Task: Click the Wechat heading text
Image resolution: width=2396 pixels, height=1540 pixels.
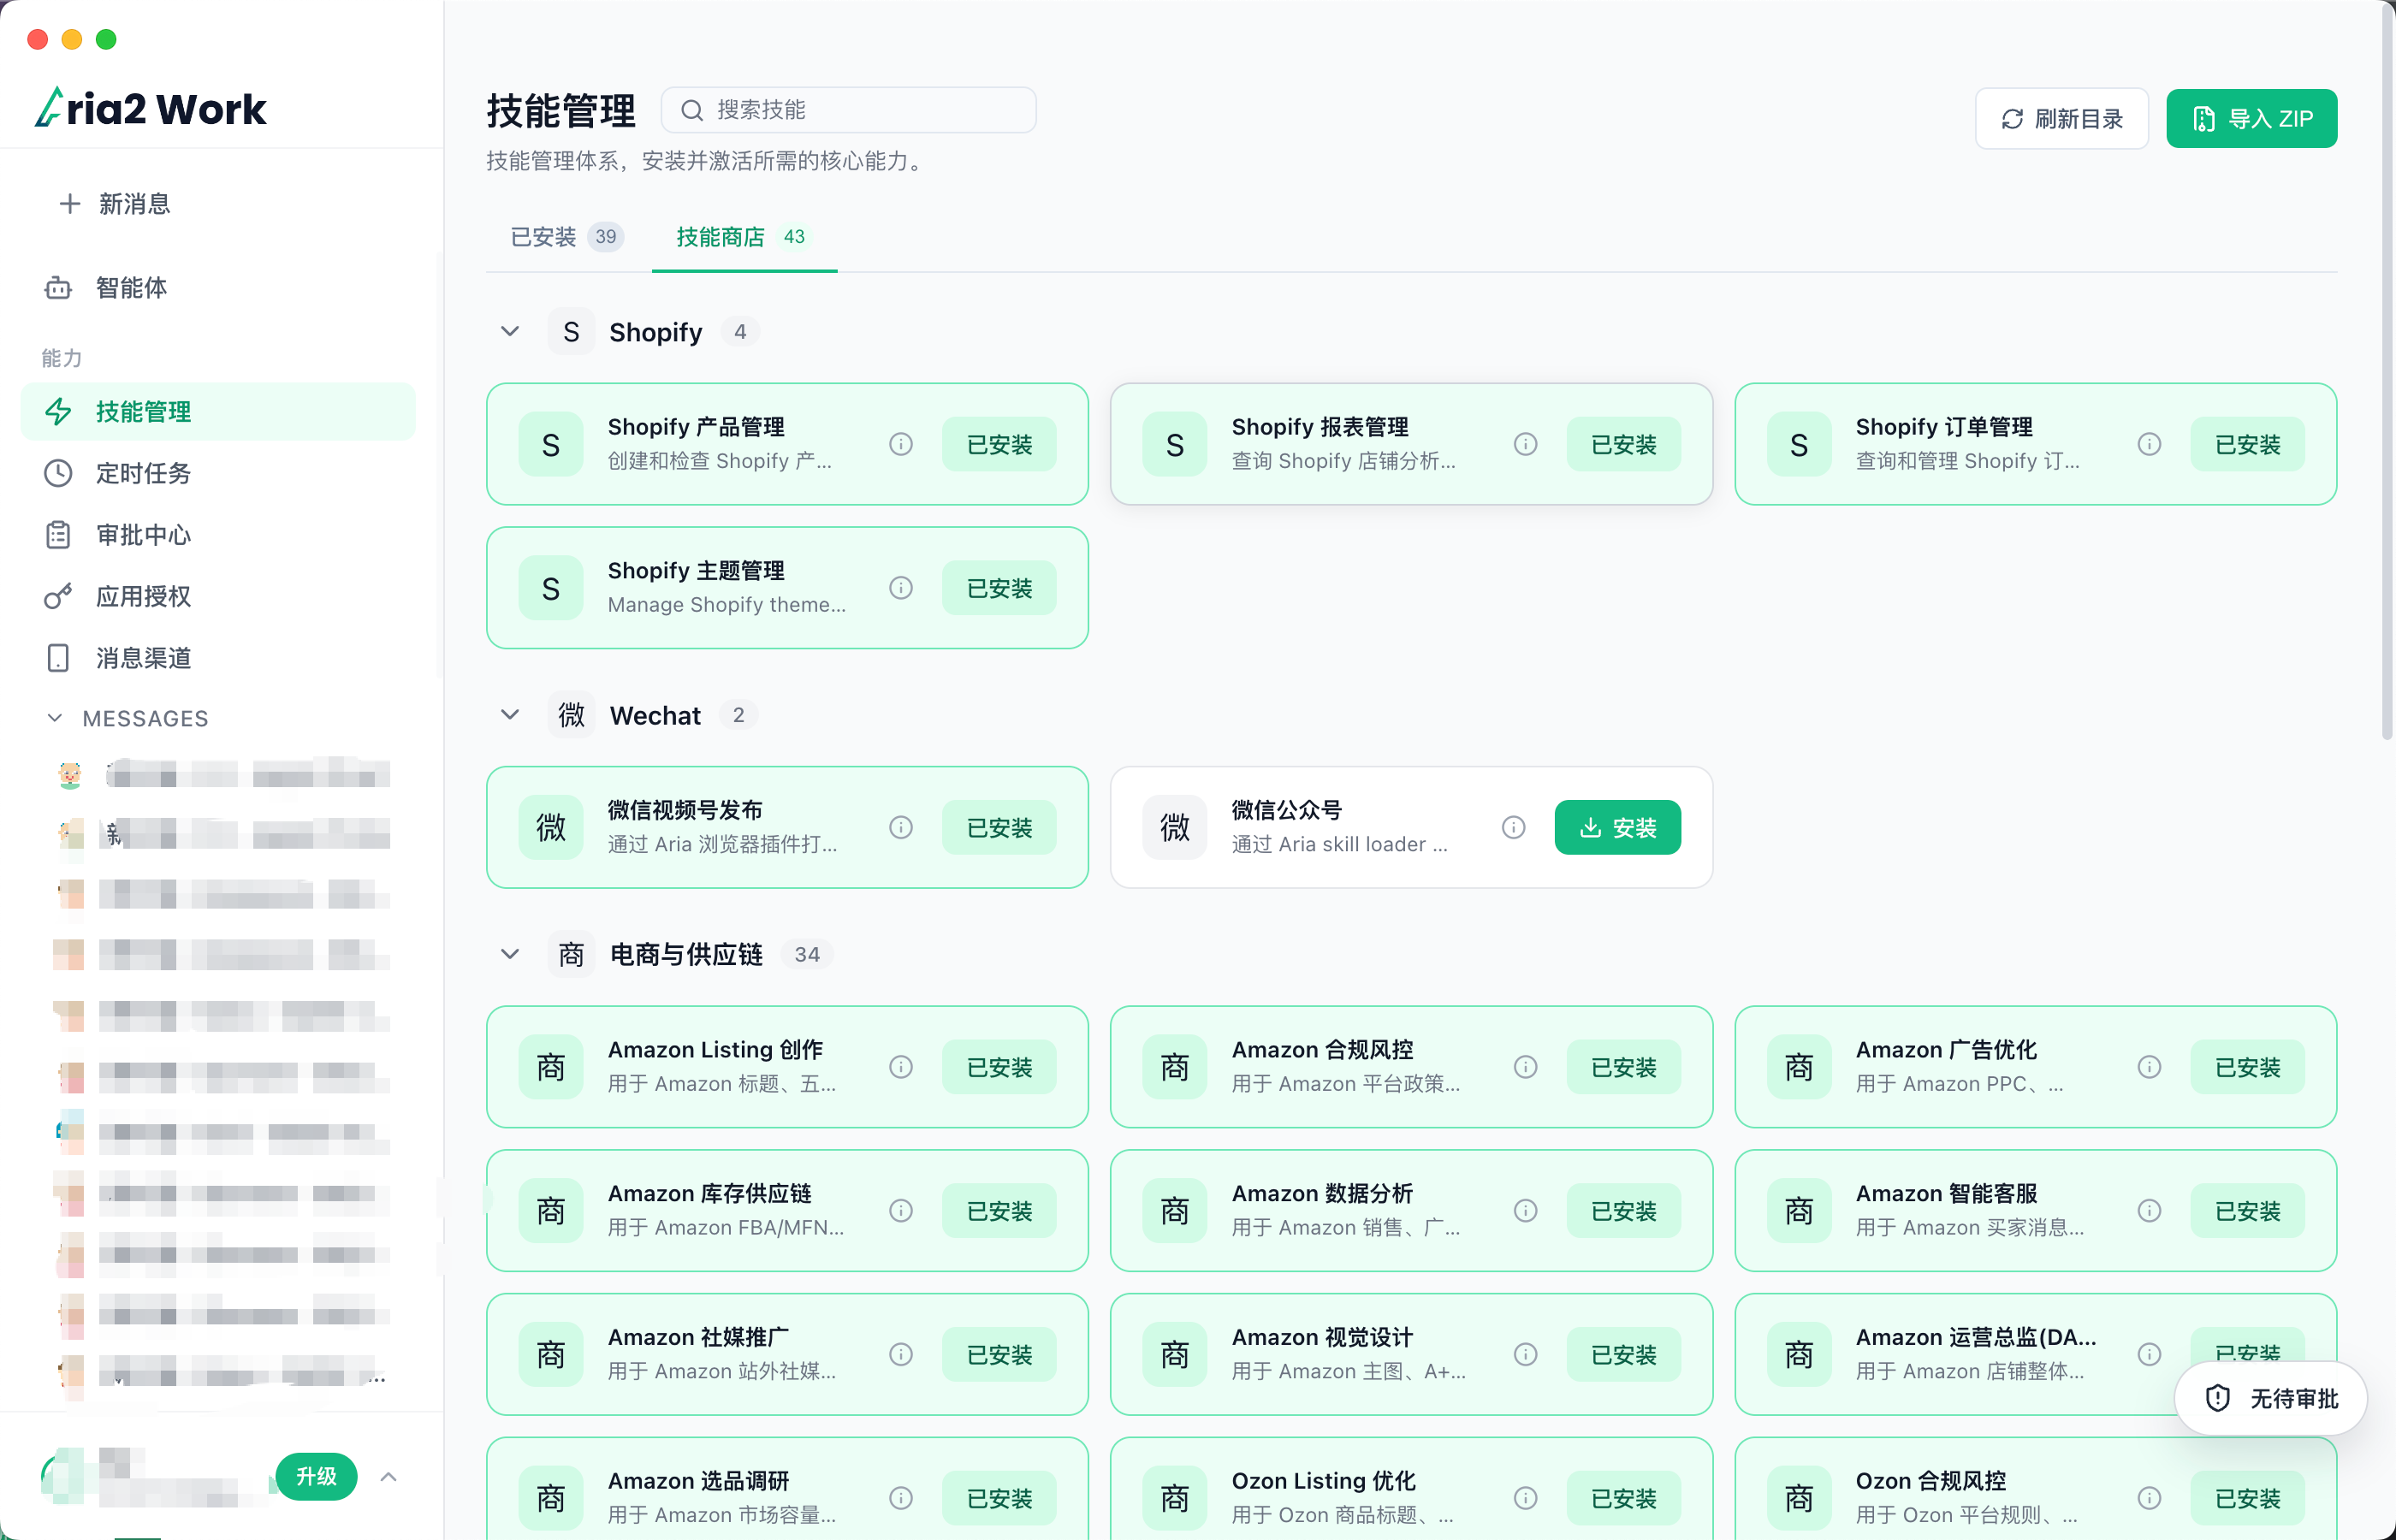Action: click(x=655, y=715)
